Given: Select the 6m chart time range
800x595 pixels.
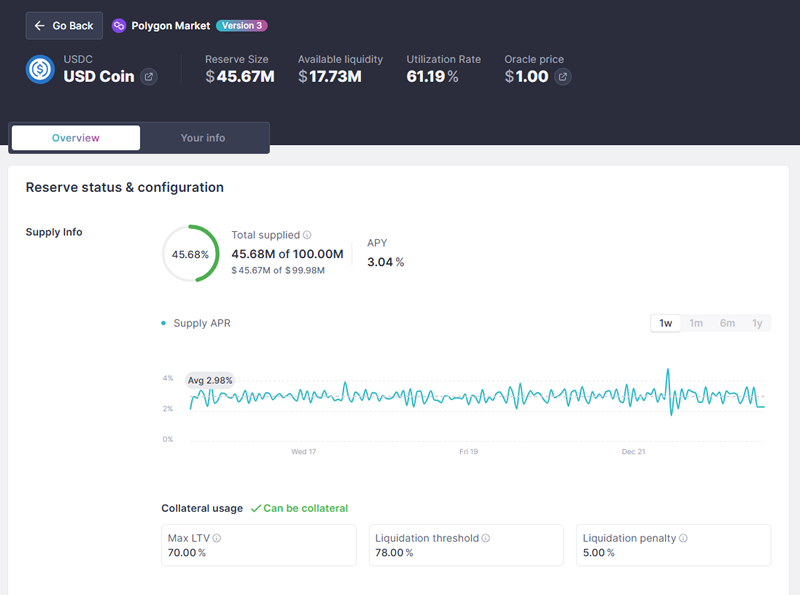Looking at the screenshot, I should (727, 323).
